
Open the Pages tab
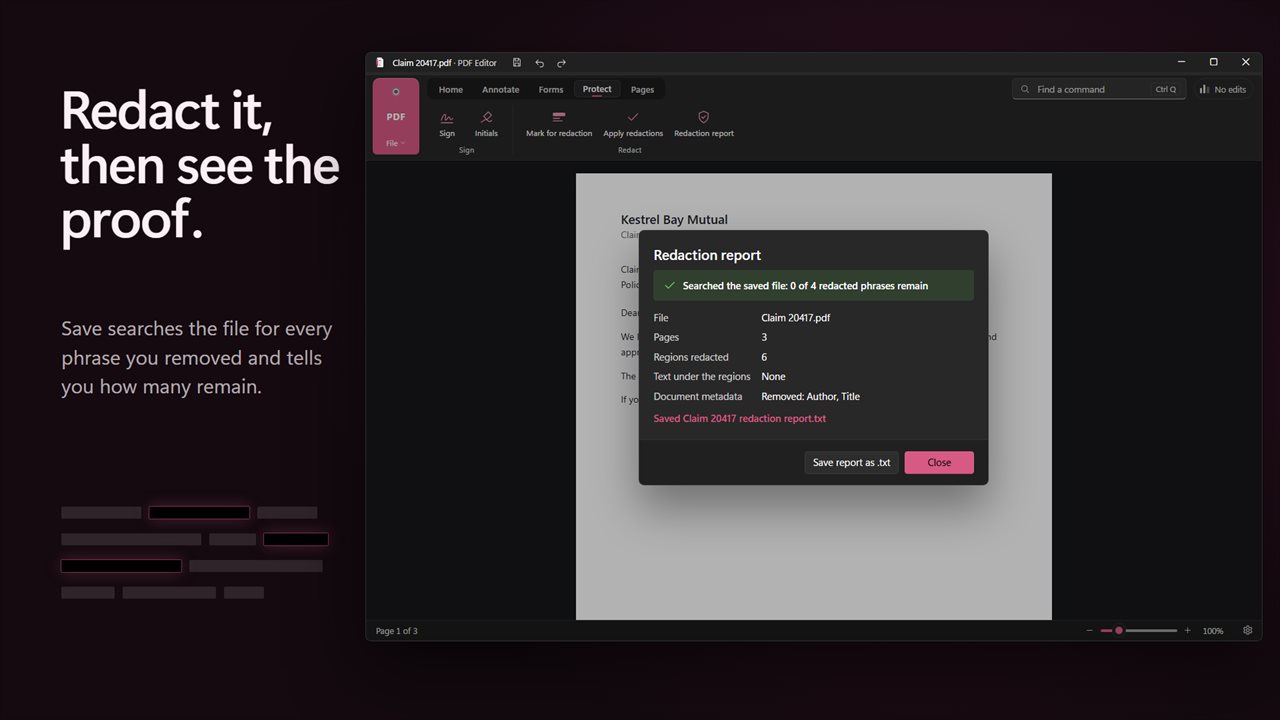643,89
